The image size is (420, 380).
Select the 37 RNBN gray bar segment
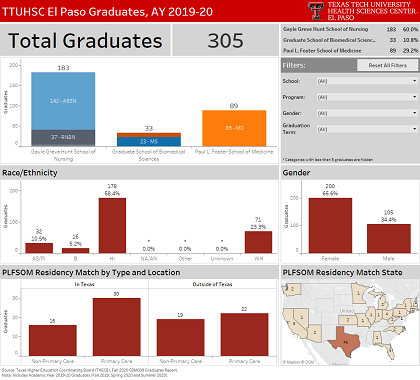pos(63,138)
